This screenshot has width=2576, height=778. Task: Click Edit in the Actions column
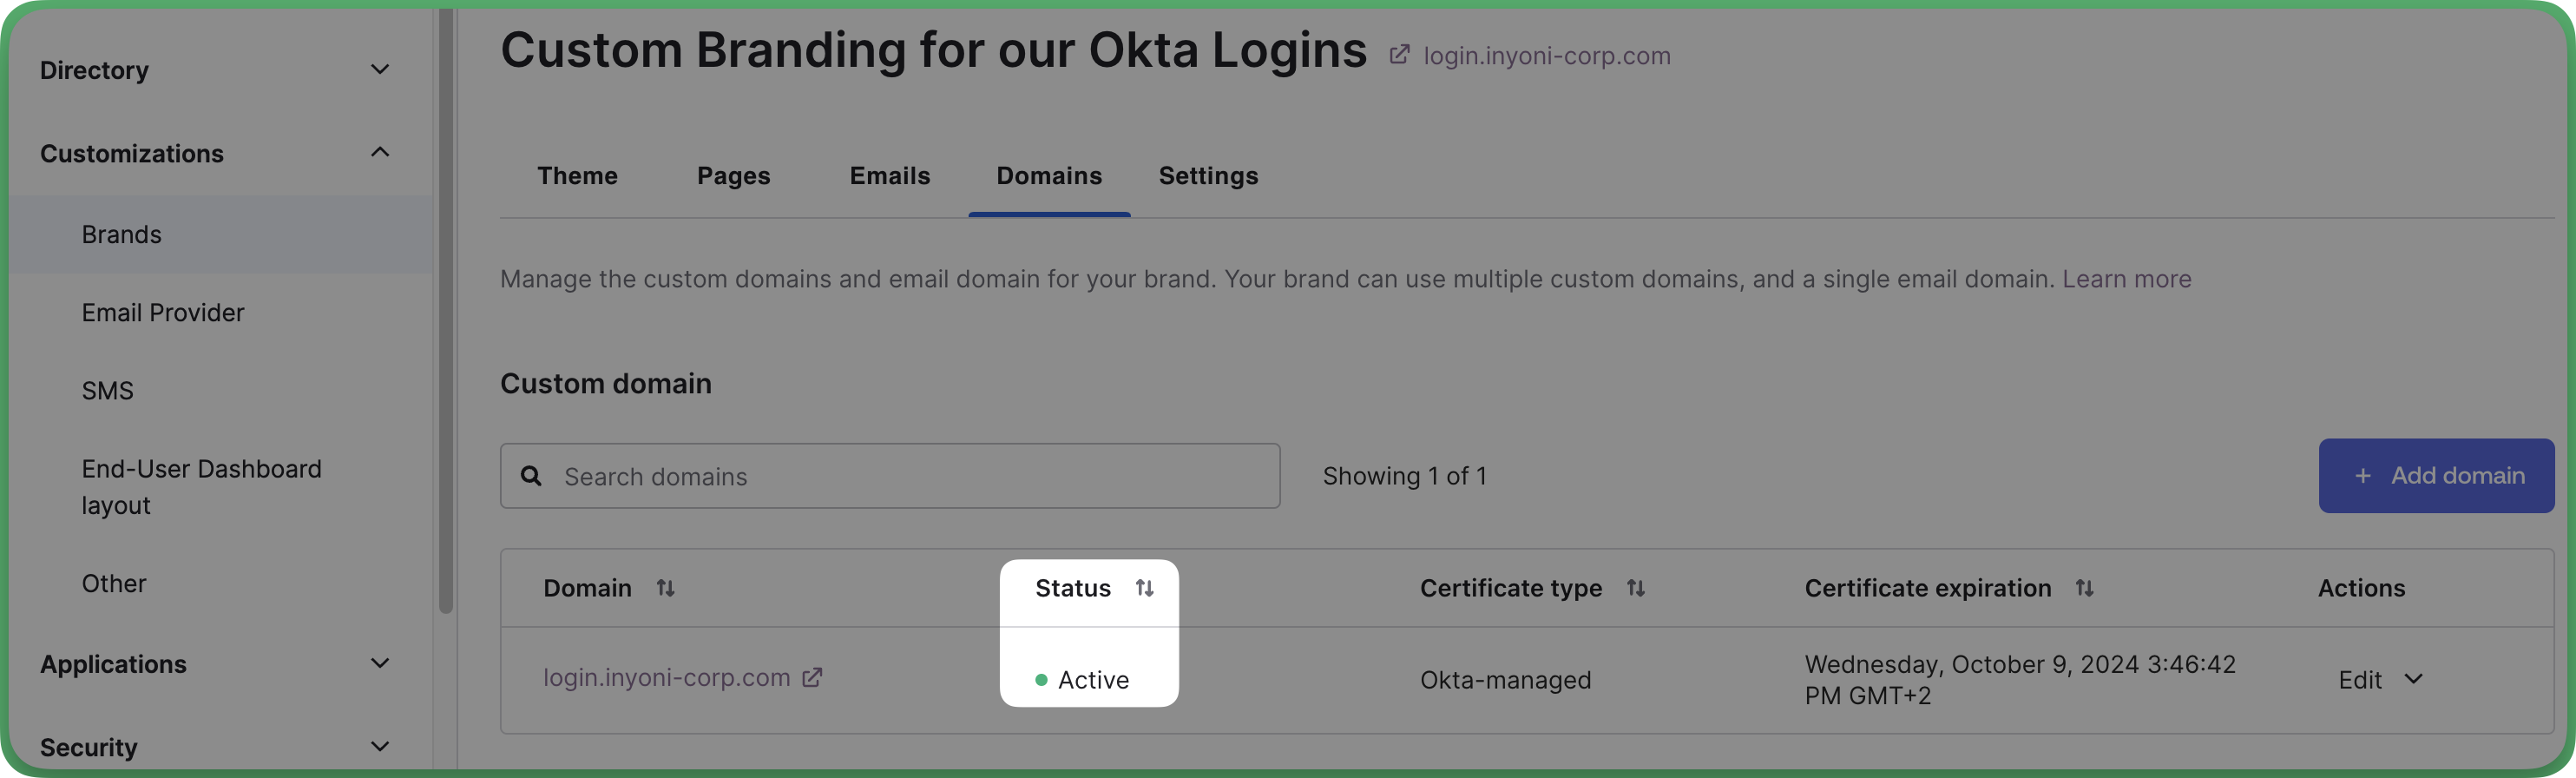tap(2359, 680)
